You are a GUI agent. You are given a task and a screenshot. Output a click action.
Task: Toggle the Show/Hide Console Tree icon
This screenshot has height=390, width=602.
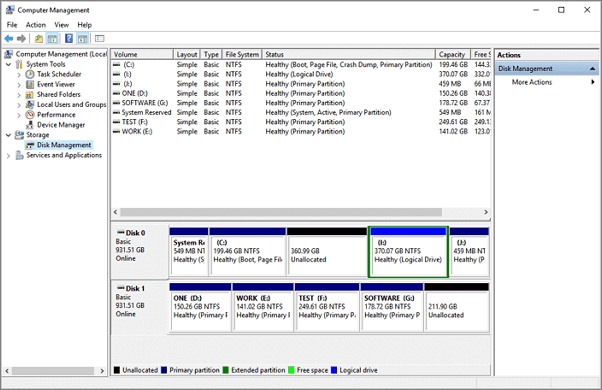pyautogui.click(x=53, y=38)
